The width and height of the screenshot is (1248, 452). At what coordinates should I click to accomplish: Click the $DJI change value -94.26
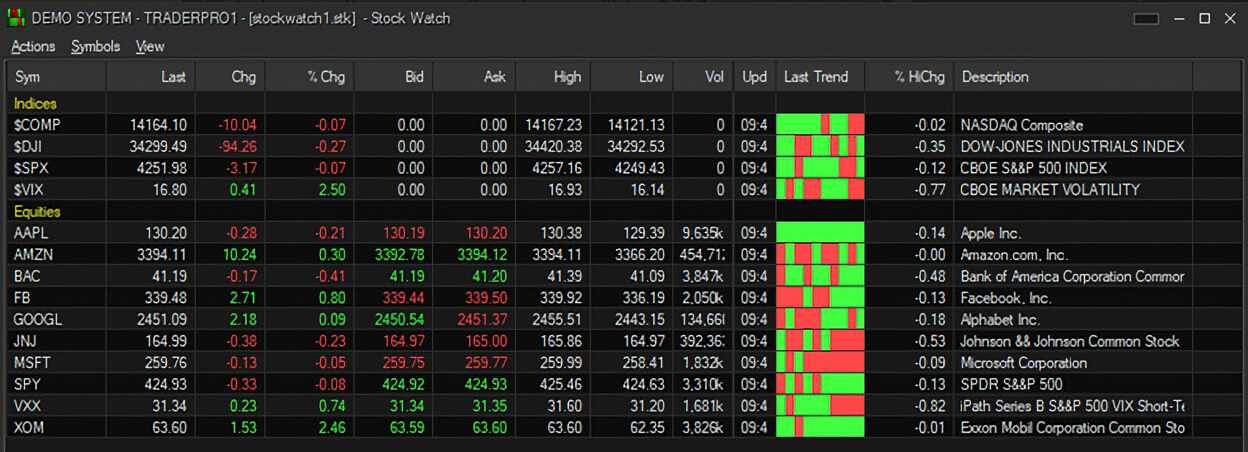(x=236, y=147)
